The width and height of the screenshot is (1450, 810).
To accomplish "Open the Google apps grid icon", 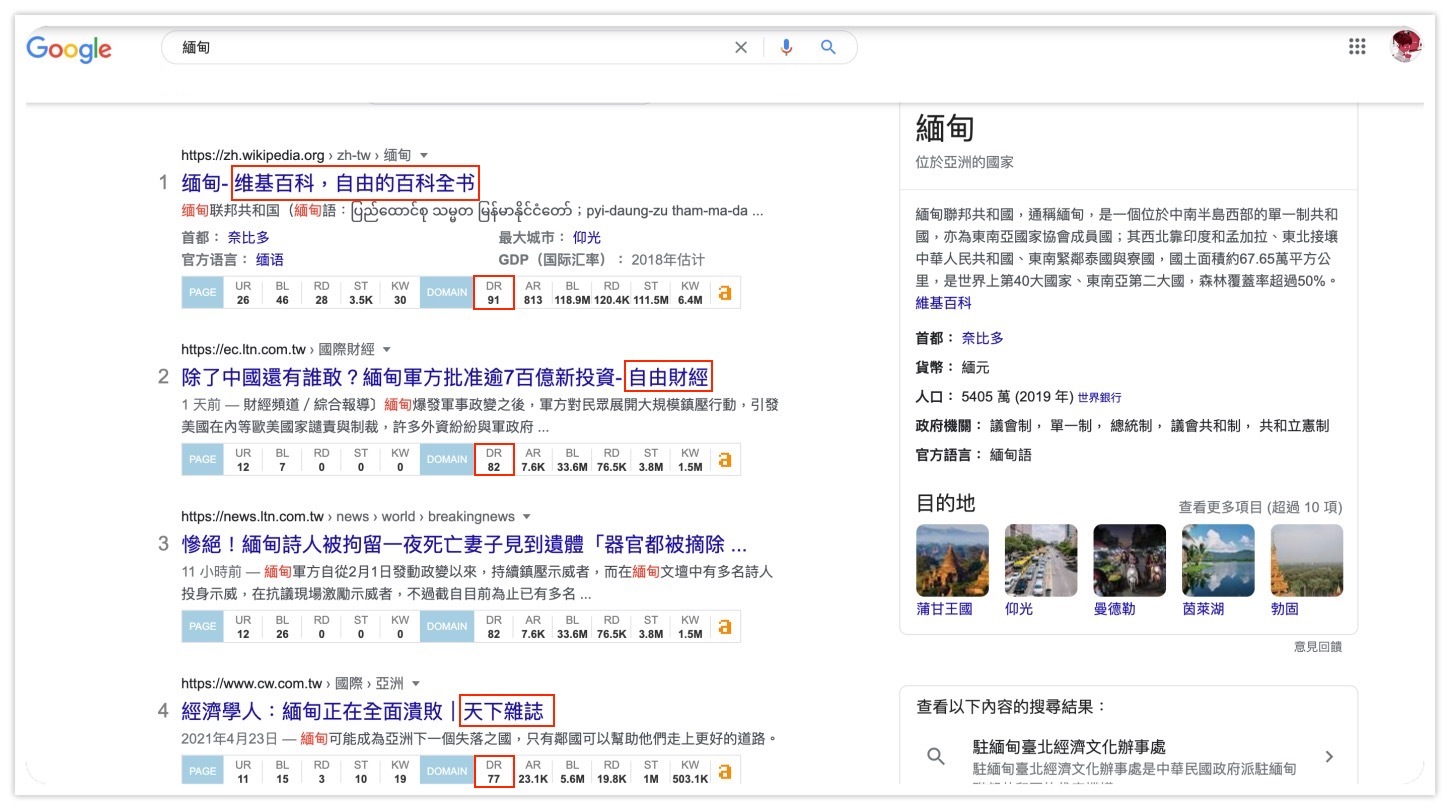I will (1356, 46).
